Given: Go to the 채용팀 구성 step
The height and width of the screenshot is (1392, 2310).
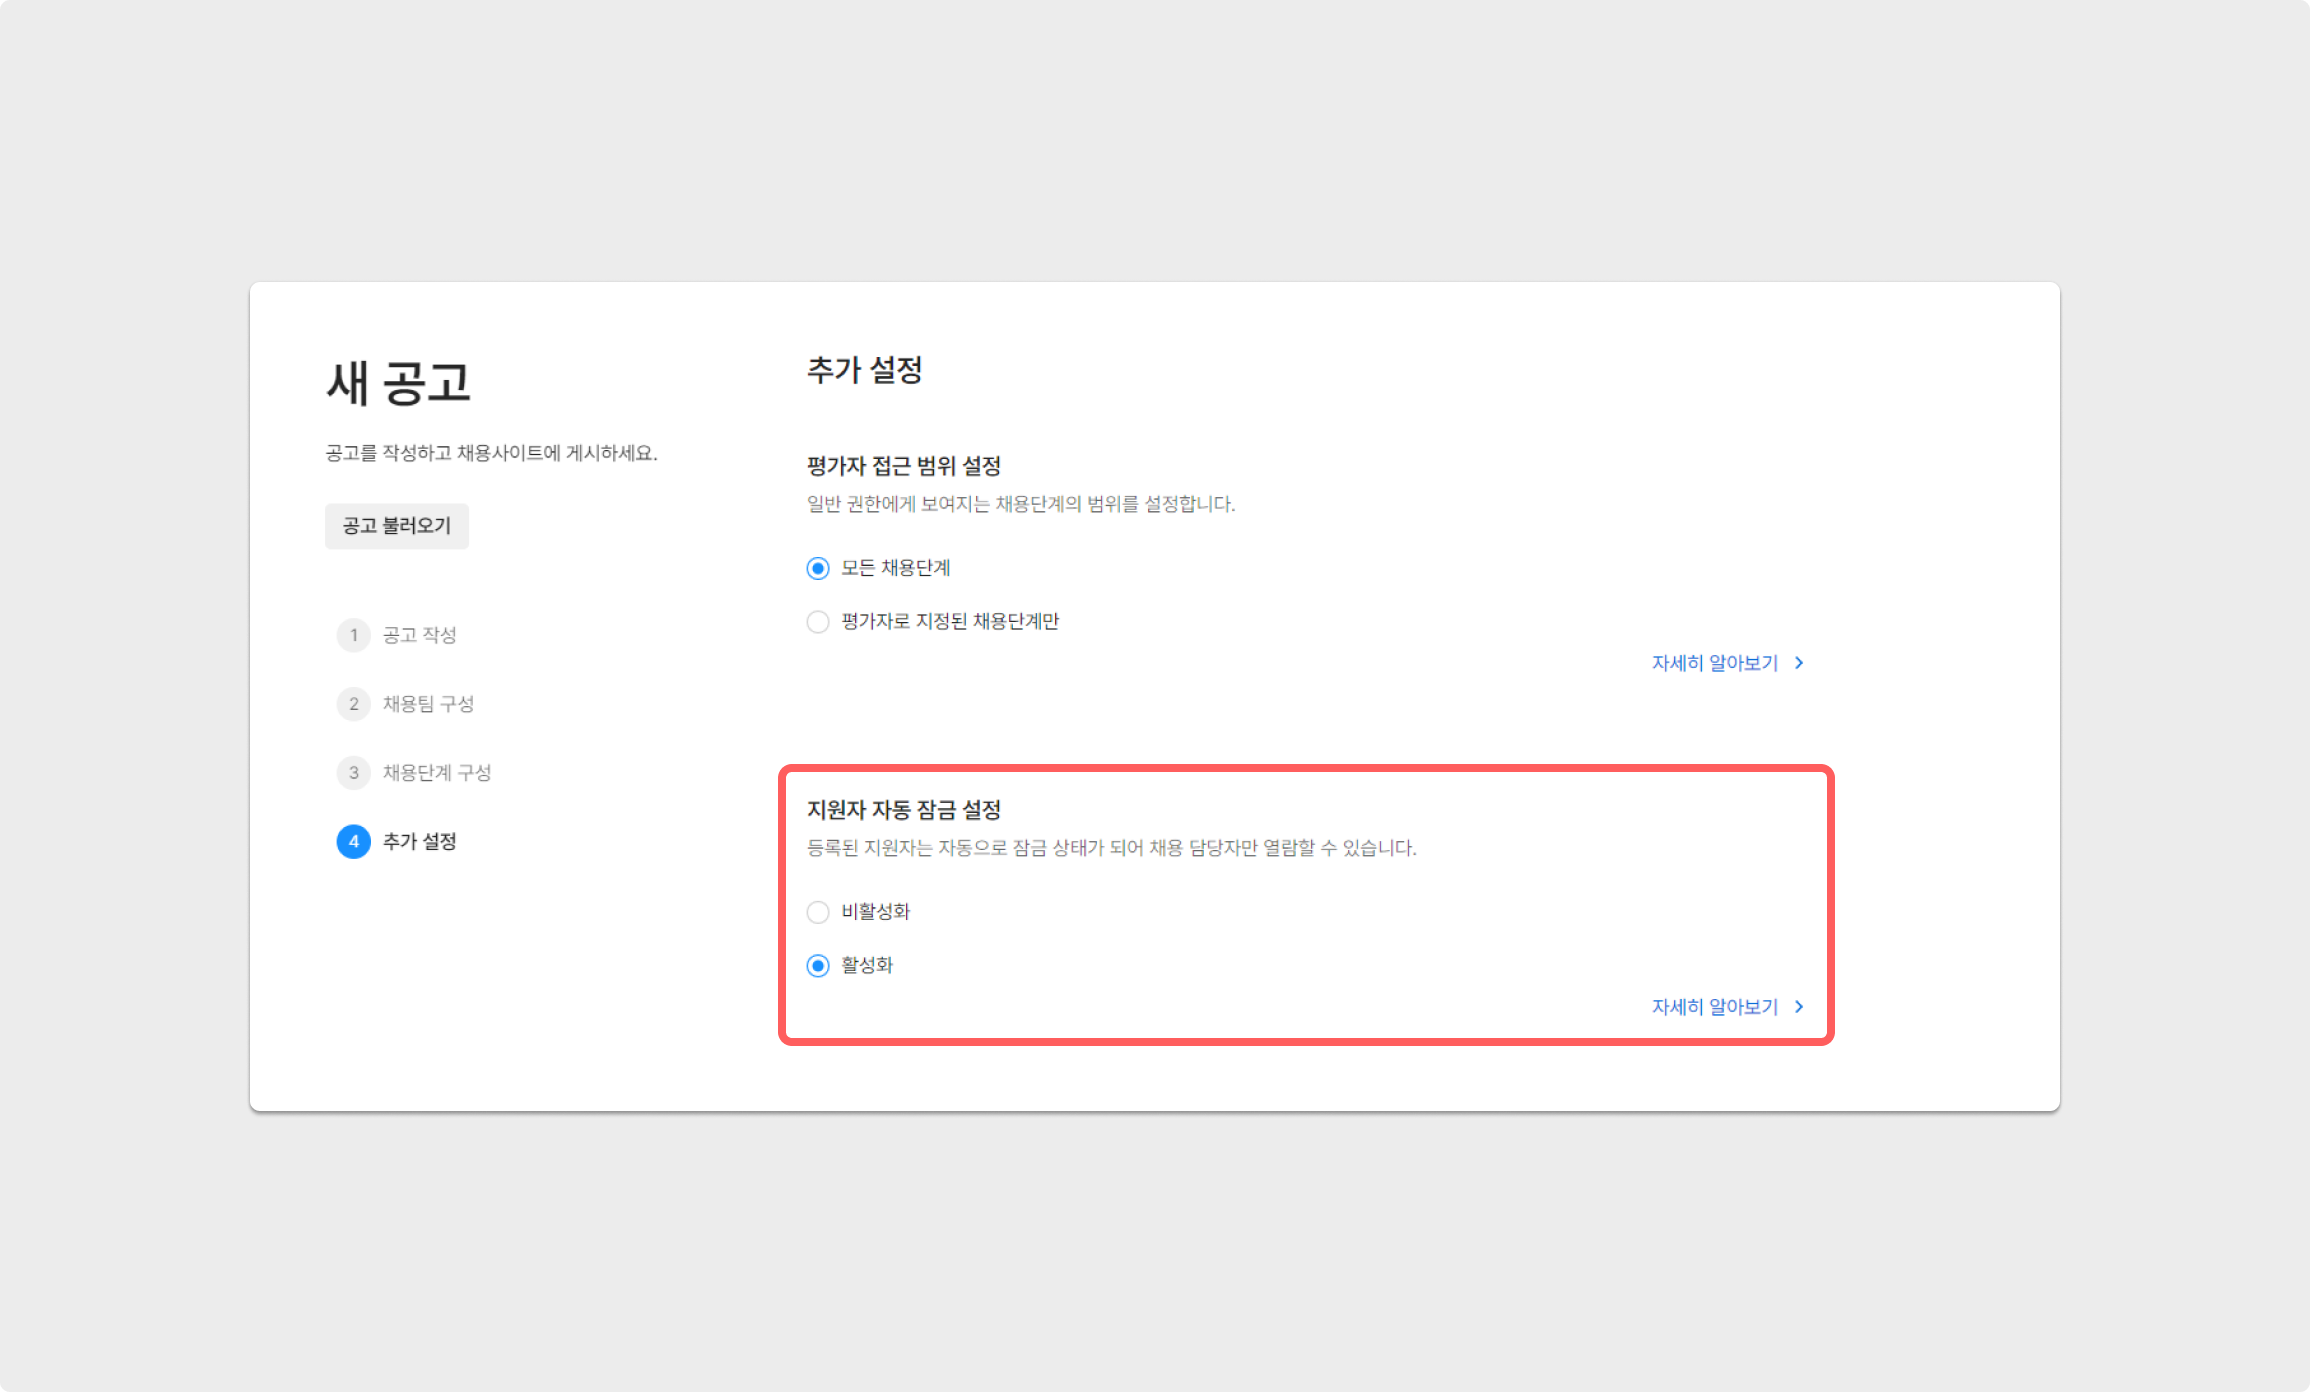Looking at the screenshot, I should coord(428,704).
